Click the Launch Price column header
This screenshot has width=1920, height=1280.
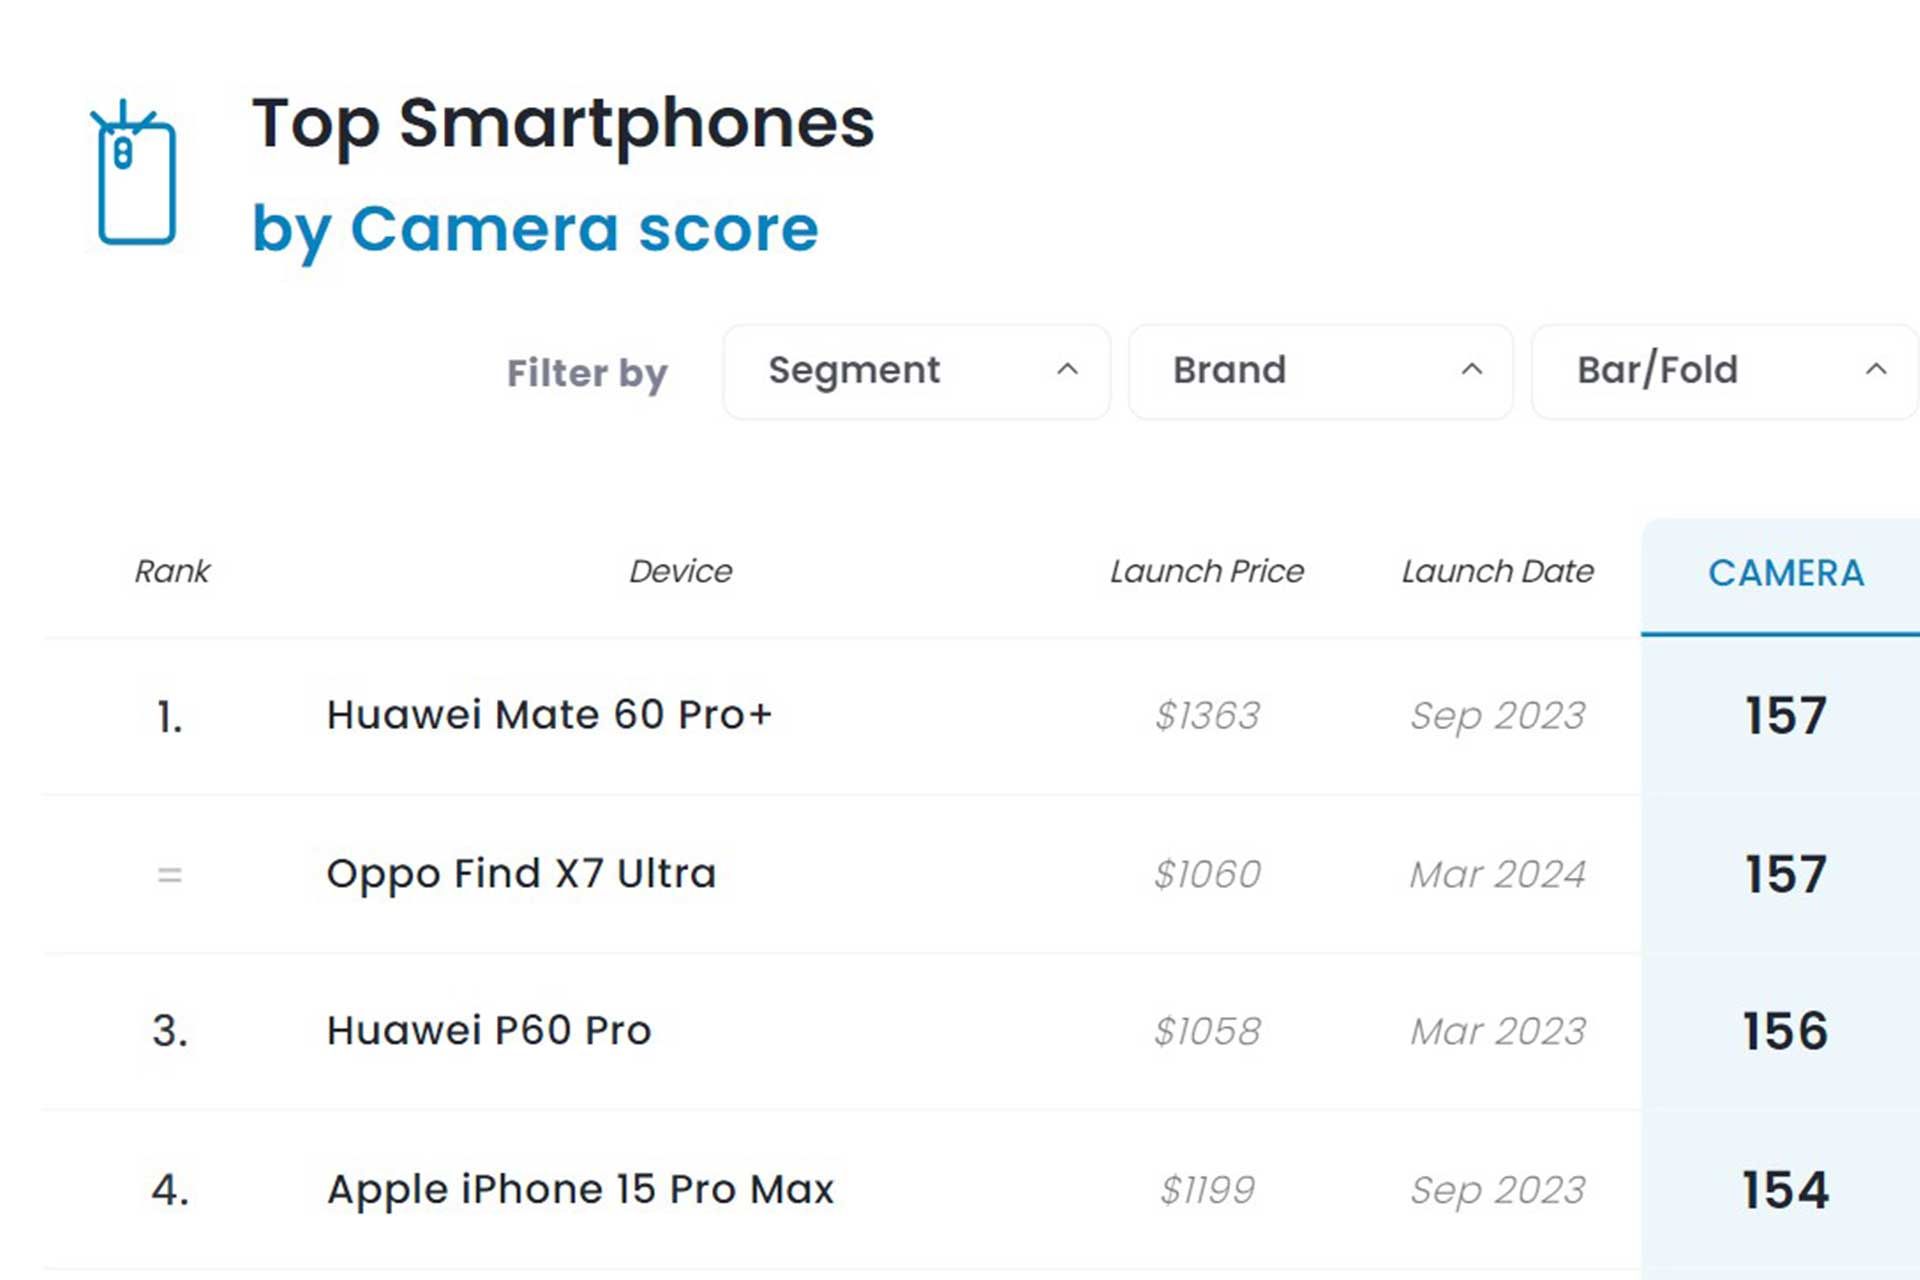pyautogui.click(x=1207, y=571)
